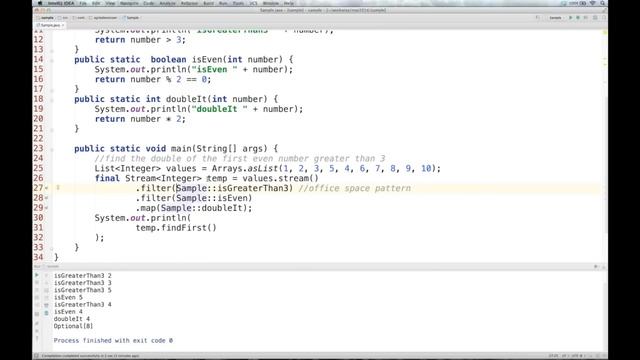Click line number 30 in the gutter
This screenshot has width=640, height=360.
pos(38,218)
